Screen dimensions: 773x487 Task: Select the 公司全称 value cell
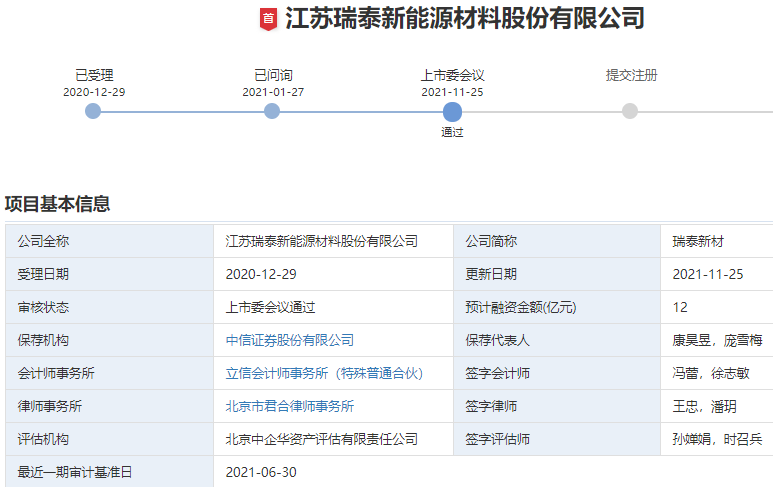(322, 241)
